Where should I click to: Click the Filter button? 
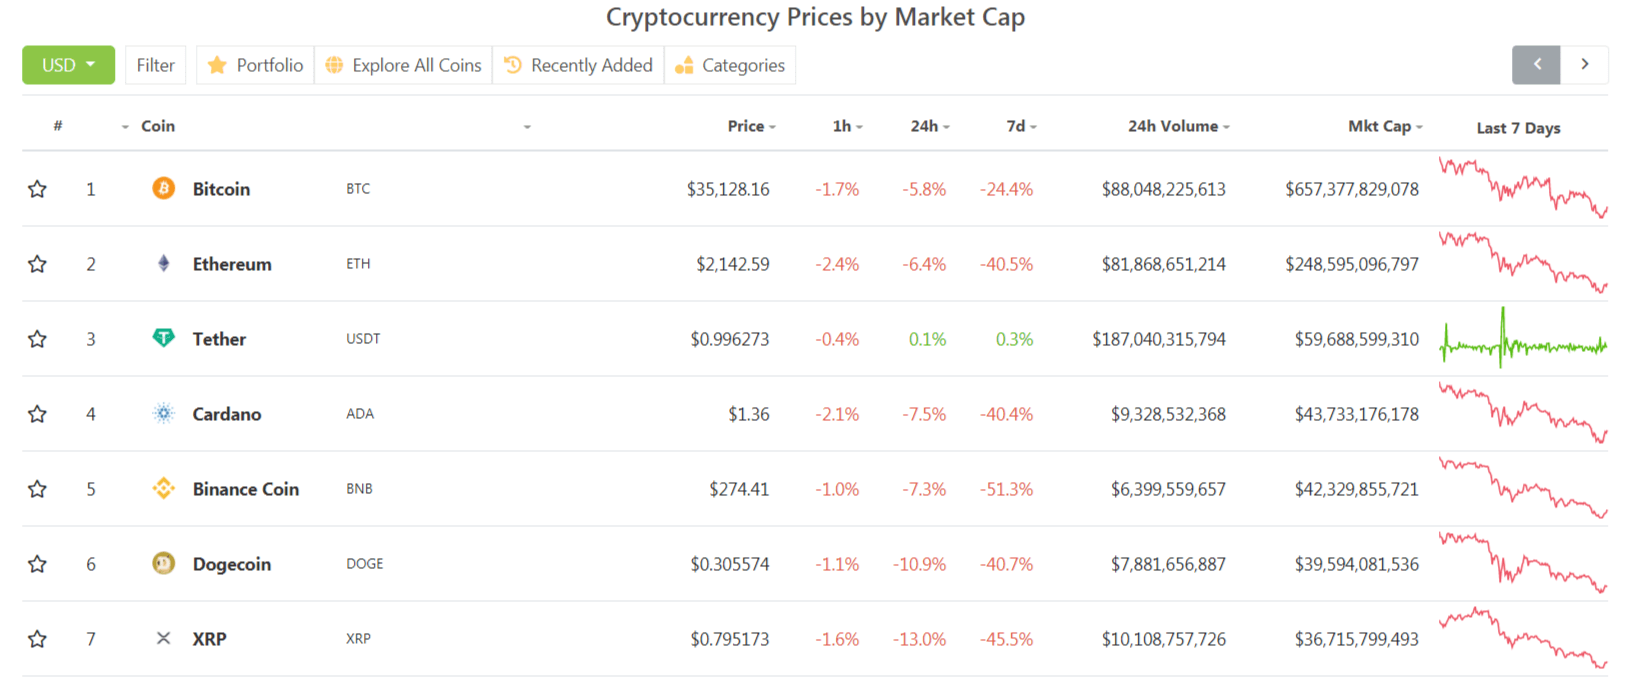click(x=155, y=65)
